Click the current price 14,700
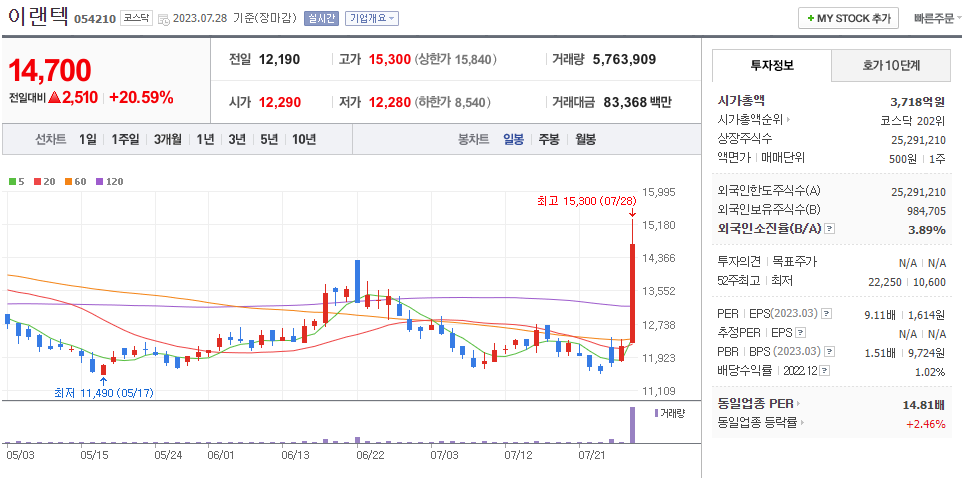This screenshot has width=968, height=478. 50,70
